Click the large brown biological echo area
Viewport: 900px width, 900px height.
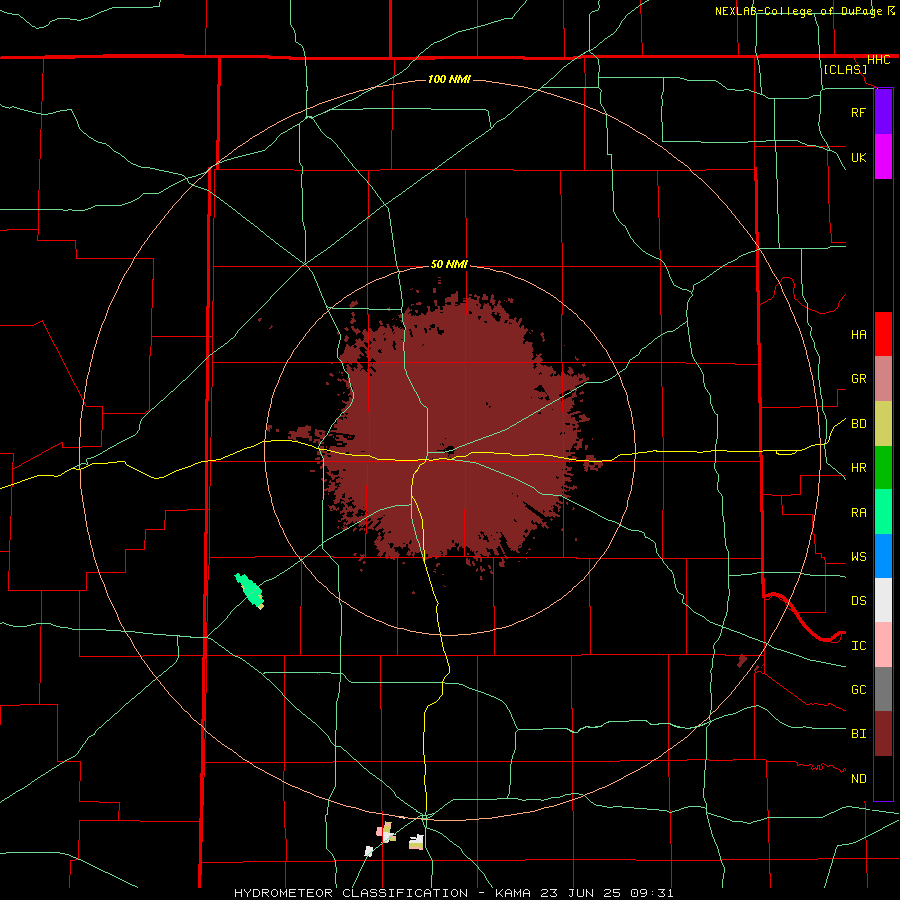pyautogui.click(x=453, y=428)
